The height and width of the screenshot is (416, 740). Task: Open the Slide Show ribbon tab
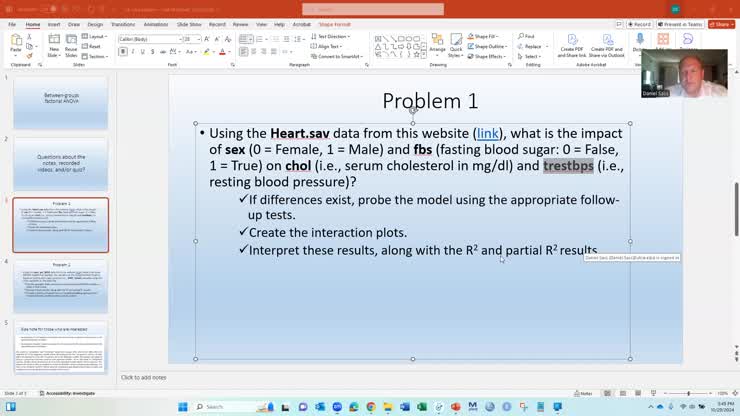[188, 24]
